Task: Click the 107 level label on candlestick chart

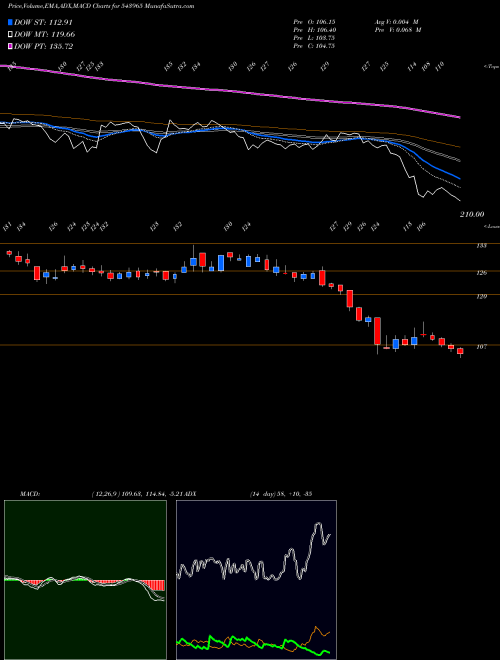Action: 481,346
